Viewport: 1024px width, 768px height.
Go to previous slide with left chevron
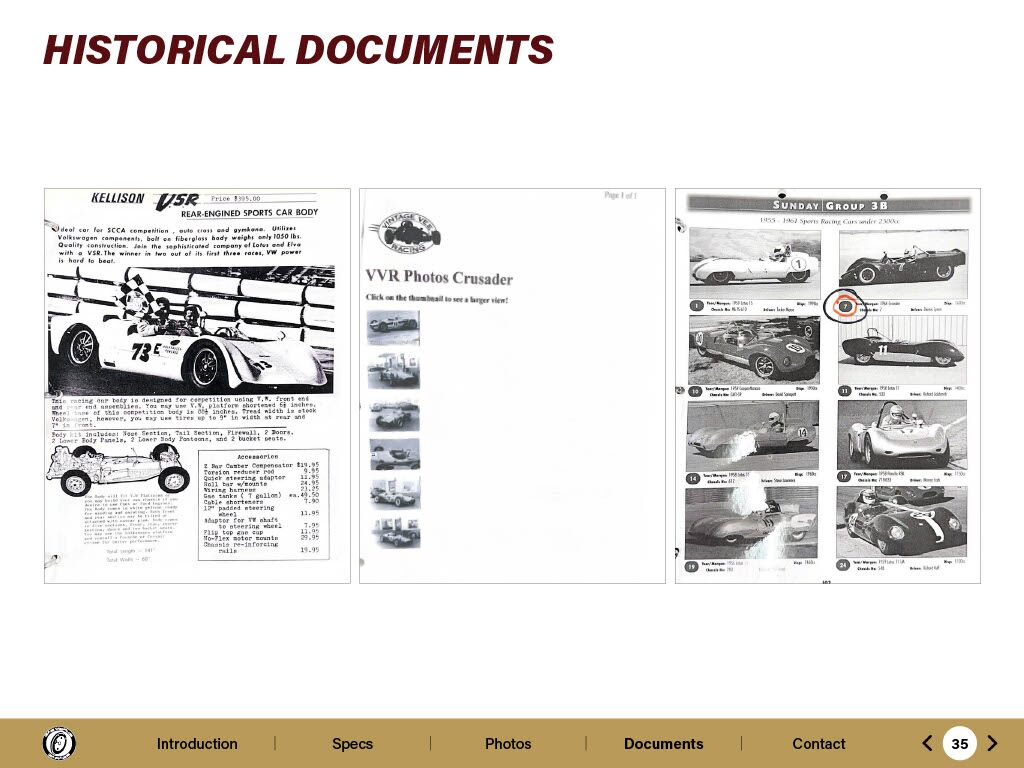click(x=927, y=743)
